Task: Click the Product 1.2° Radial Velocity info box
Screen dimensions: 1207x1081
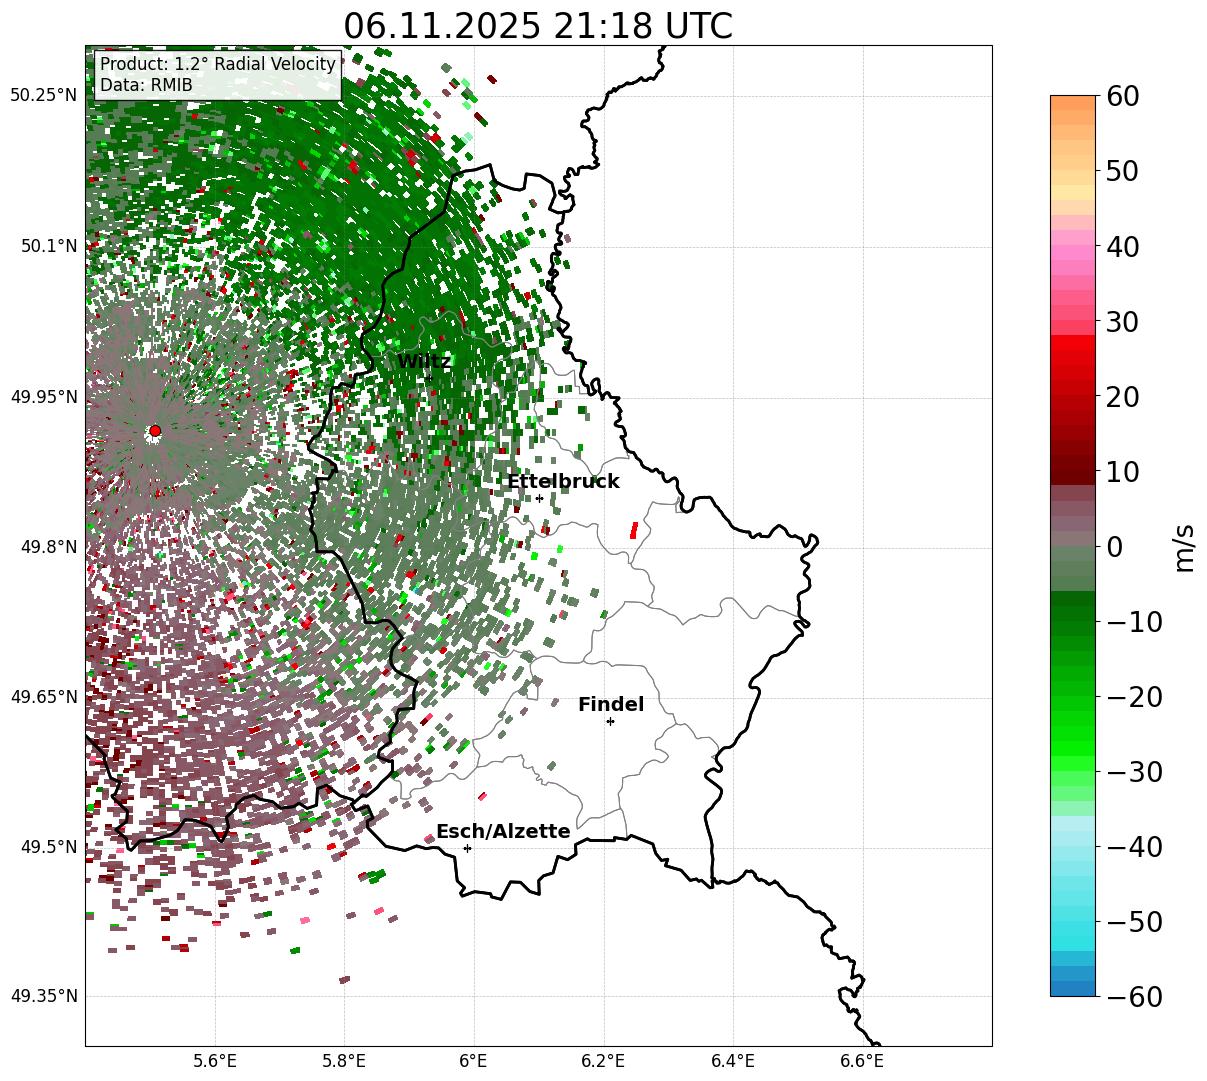Action: 218,75
